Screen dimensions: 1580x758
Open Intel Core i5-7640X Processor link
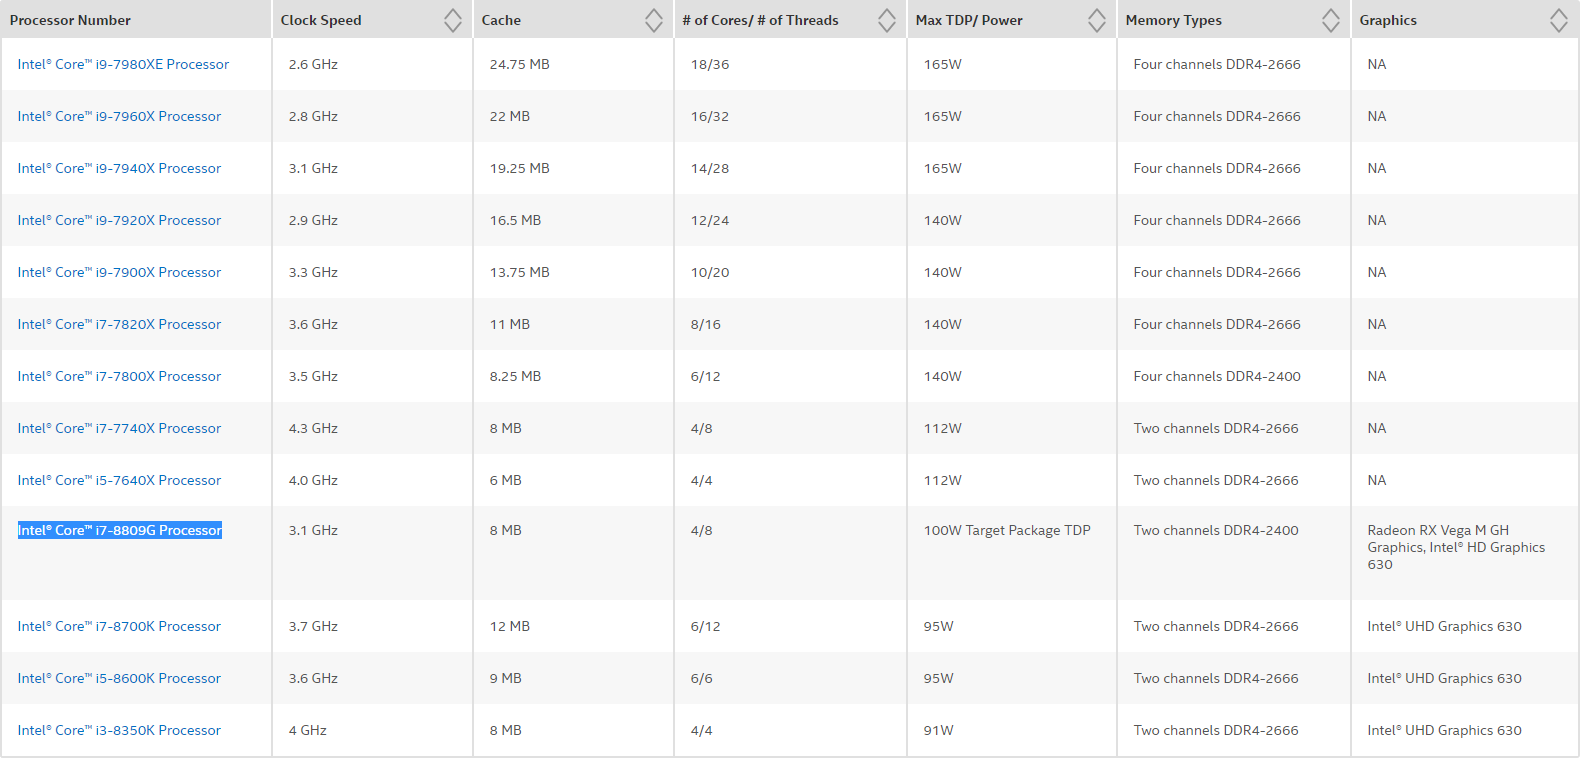coord(119,480)
